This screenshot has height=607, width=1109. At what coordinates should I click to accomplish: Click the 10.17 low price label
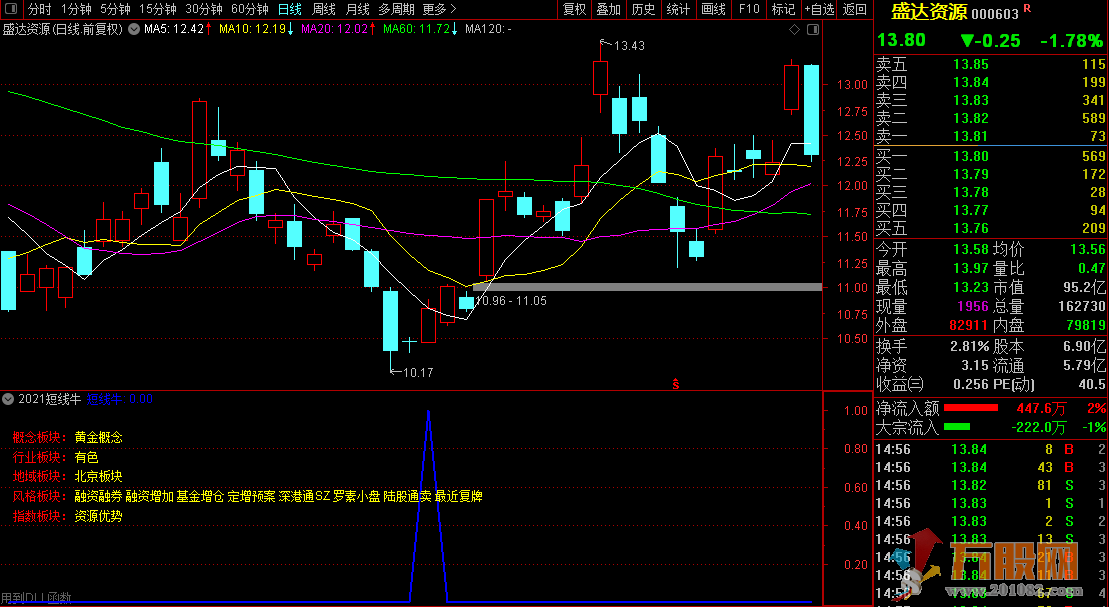pyautogui.click(x=418, y=372)
